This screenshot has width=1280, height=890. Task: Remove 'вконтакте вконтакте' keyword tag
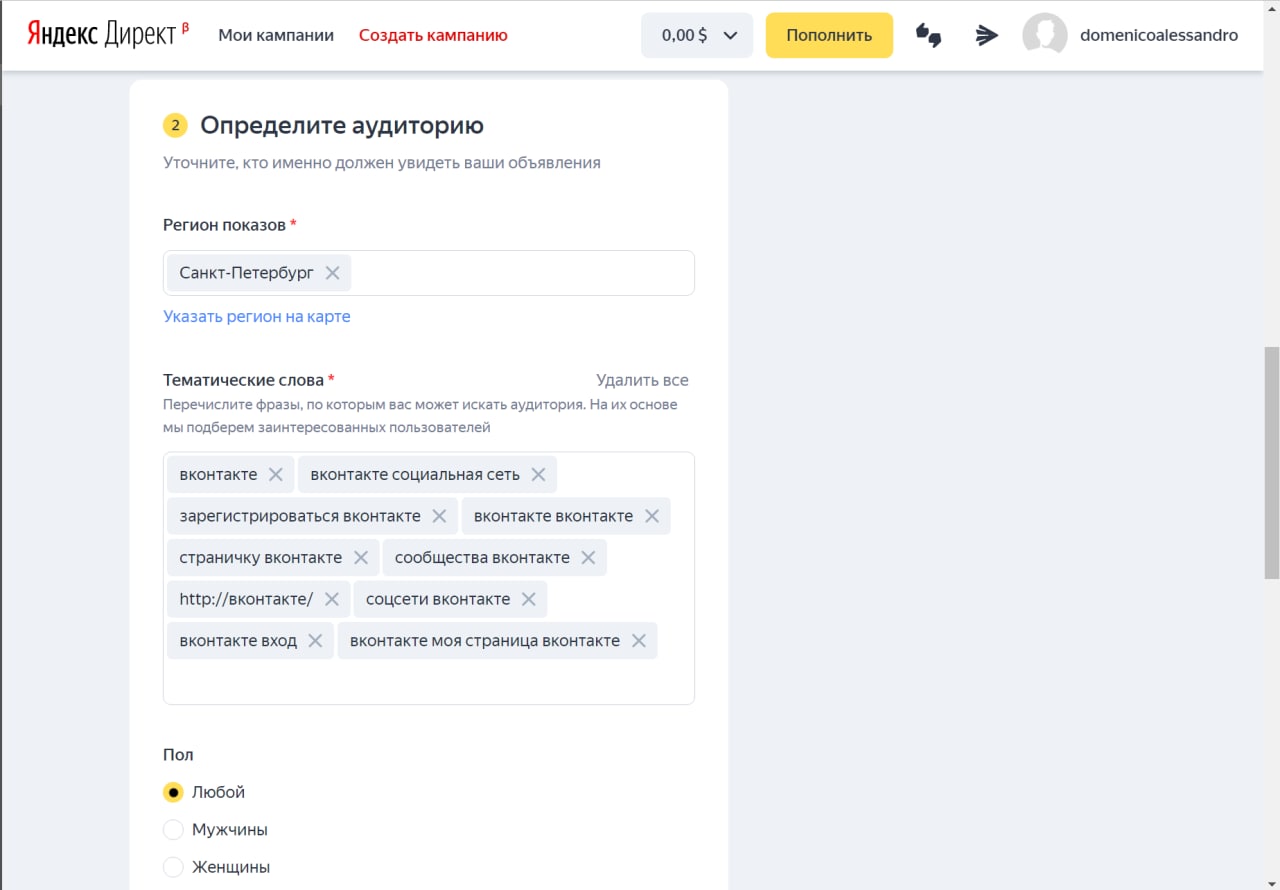coord(652,516)
